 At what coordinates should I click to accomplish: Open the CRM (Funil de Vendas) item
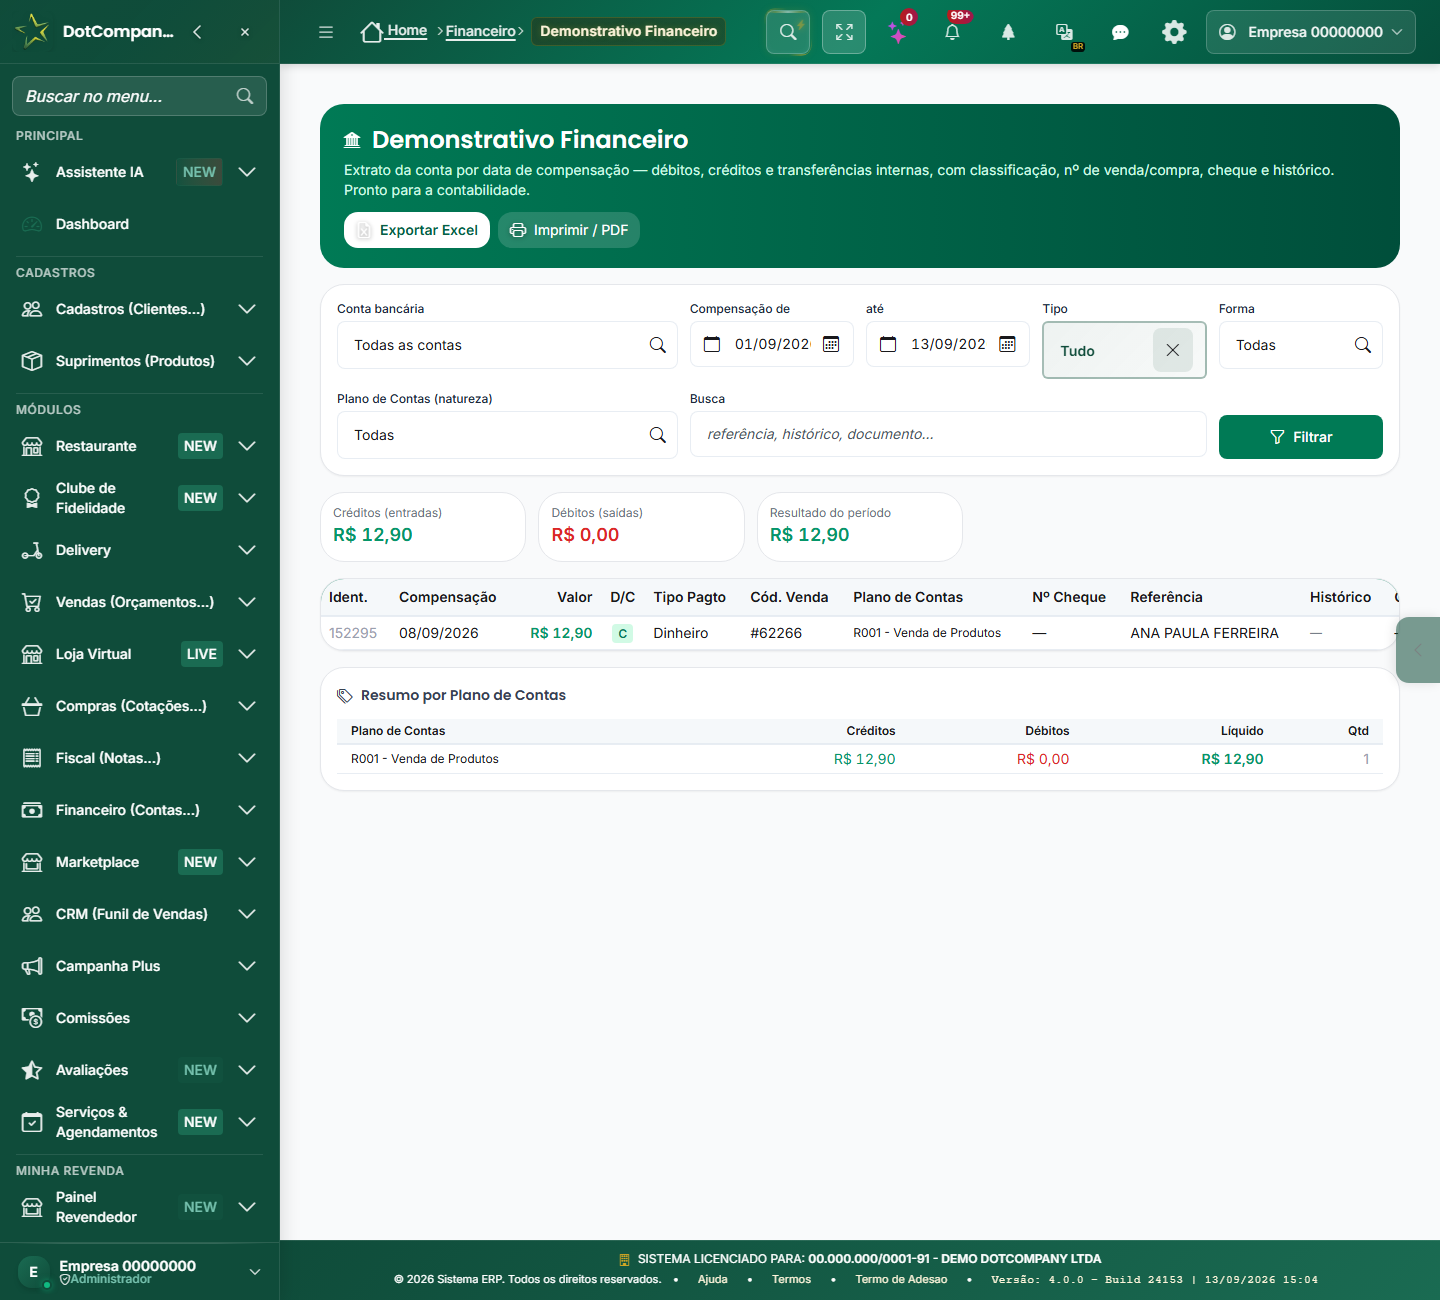click(x=140, y=914)
